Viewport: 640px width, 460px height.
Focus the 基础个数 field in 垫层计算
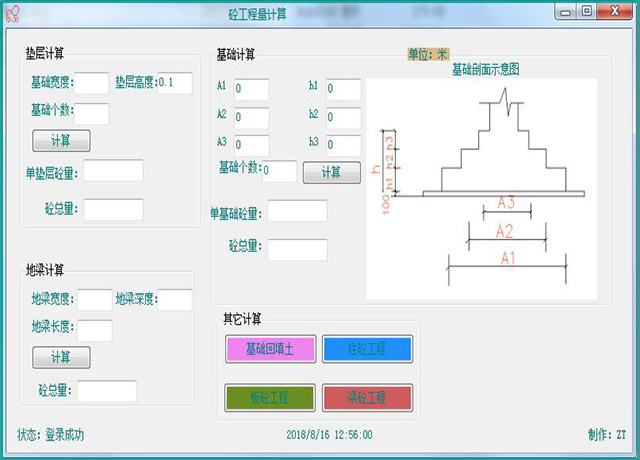(92, 113)
